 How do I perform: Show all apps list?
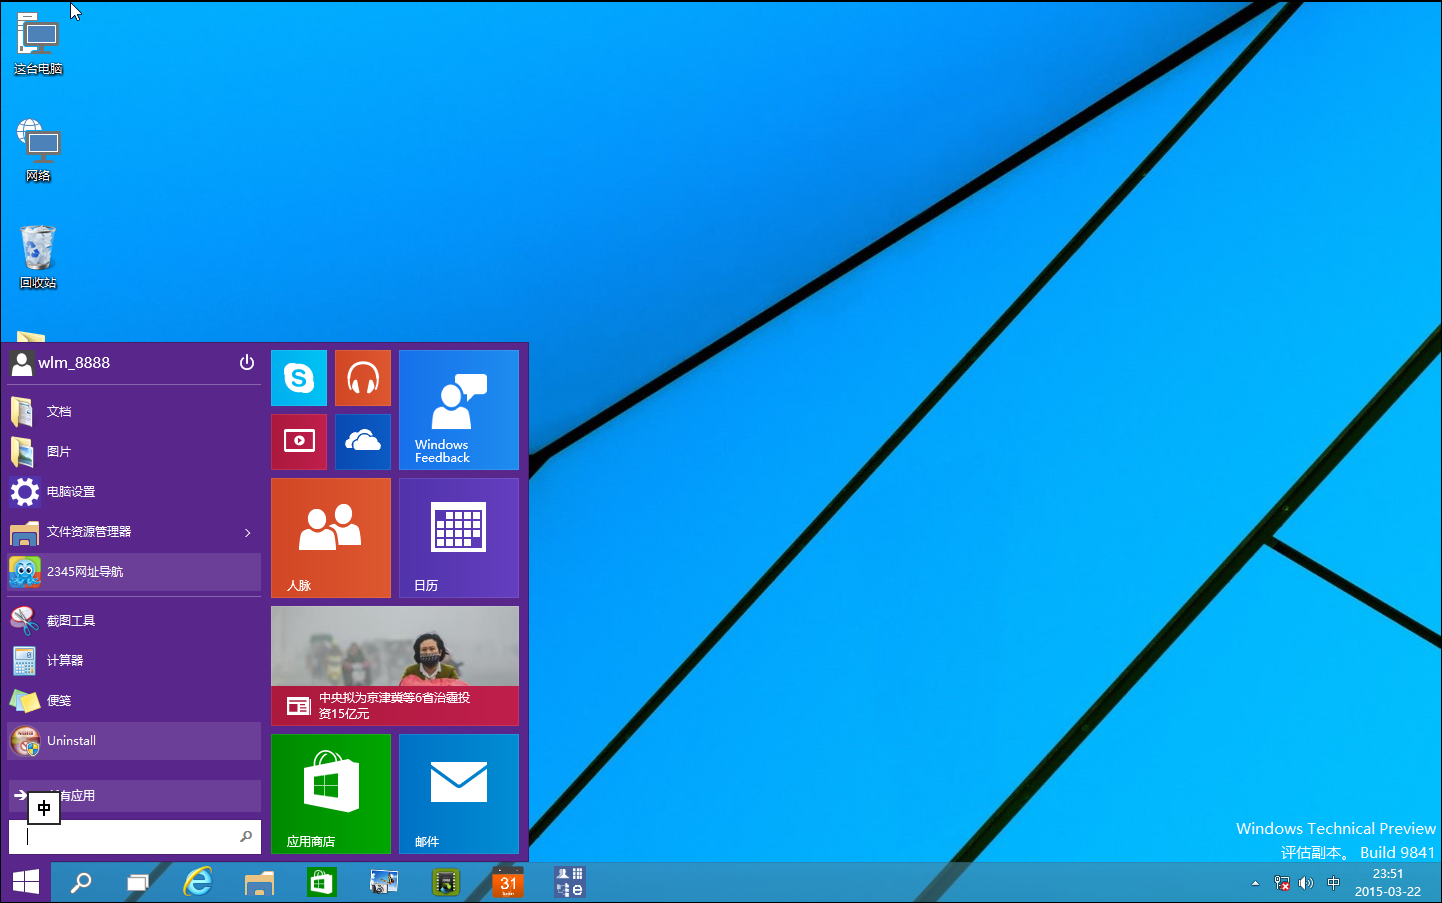134,796
